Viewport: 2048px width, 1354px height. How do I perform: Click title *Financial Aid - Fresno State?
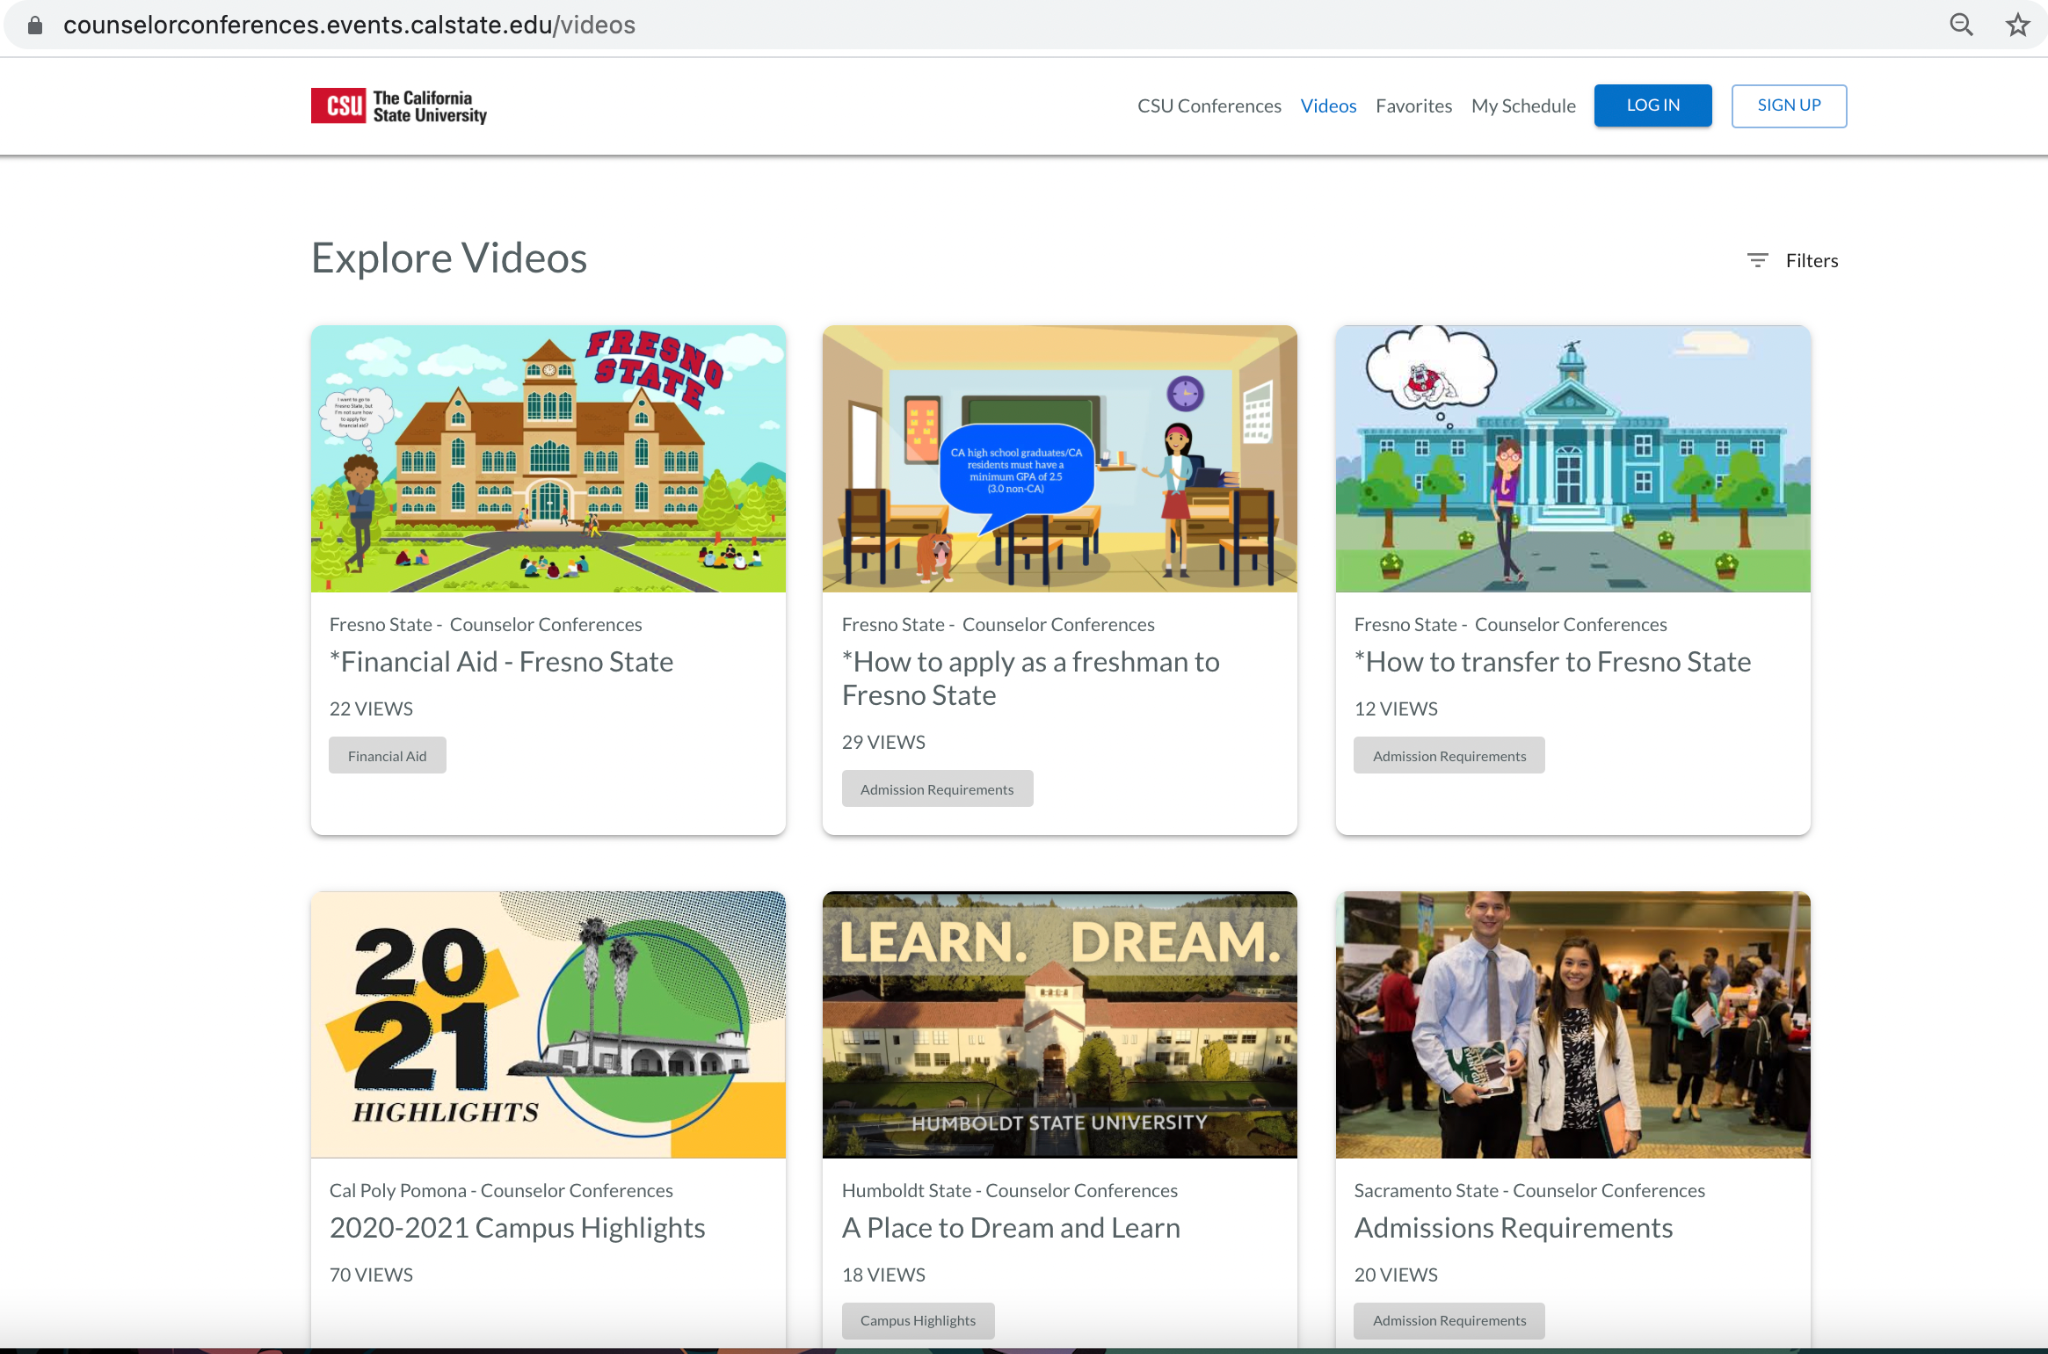click(x=501, y=662)
